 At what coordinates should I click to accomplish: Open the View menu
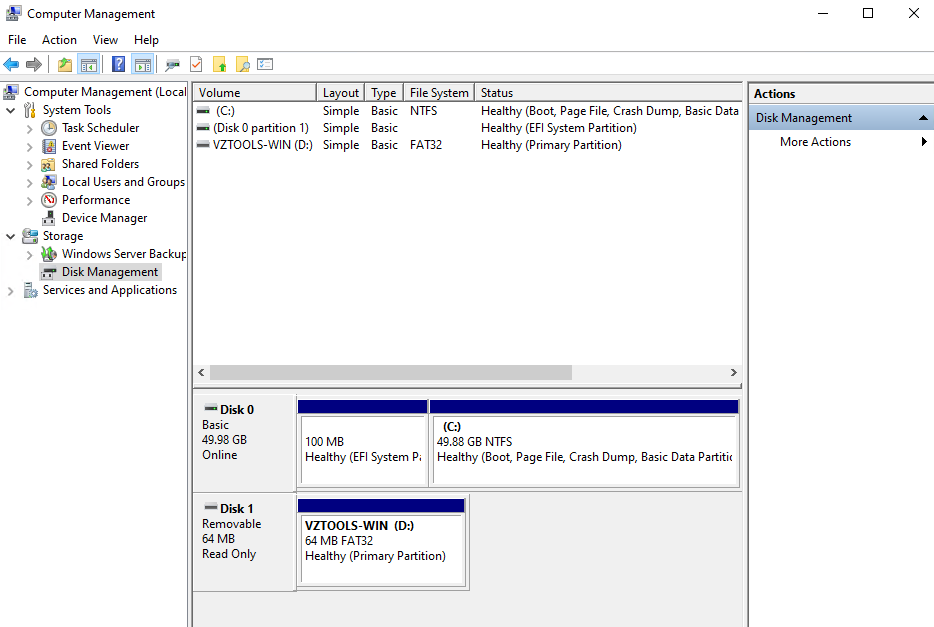point(105,40)
